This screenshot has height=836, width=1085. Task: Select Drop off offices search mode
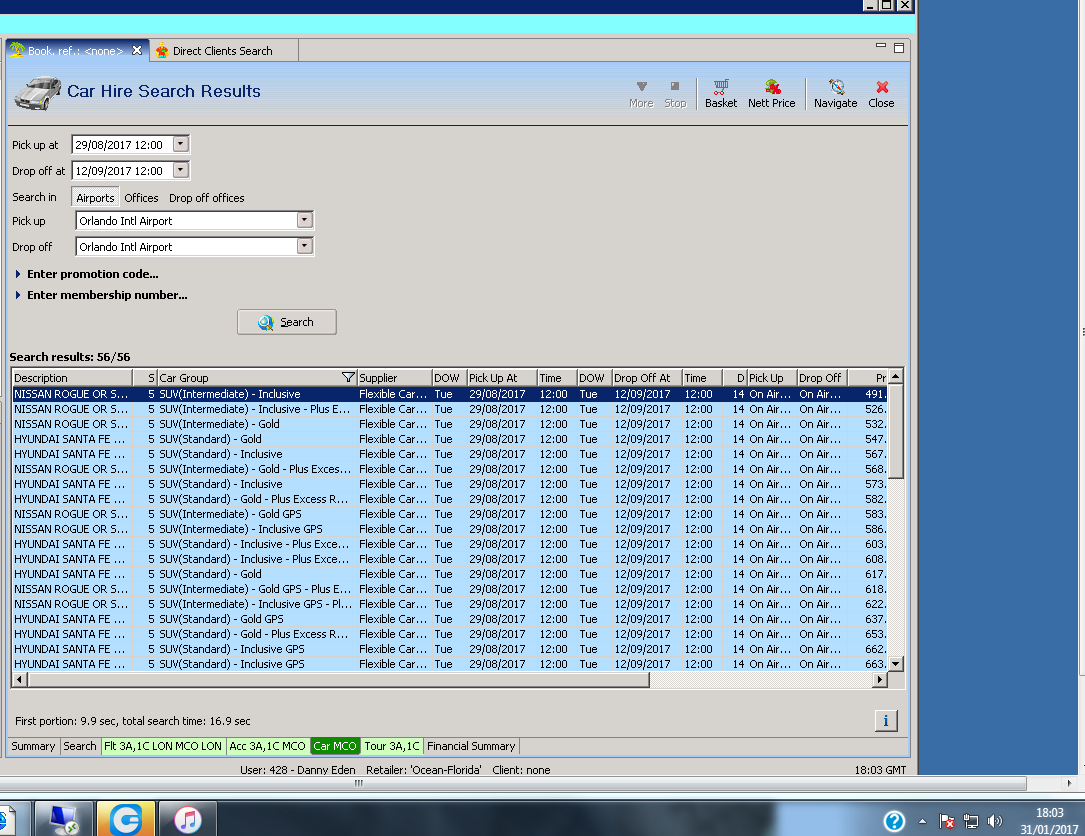(206, 198)
